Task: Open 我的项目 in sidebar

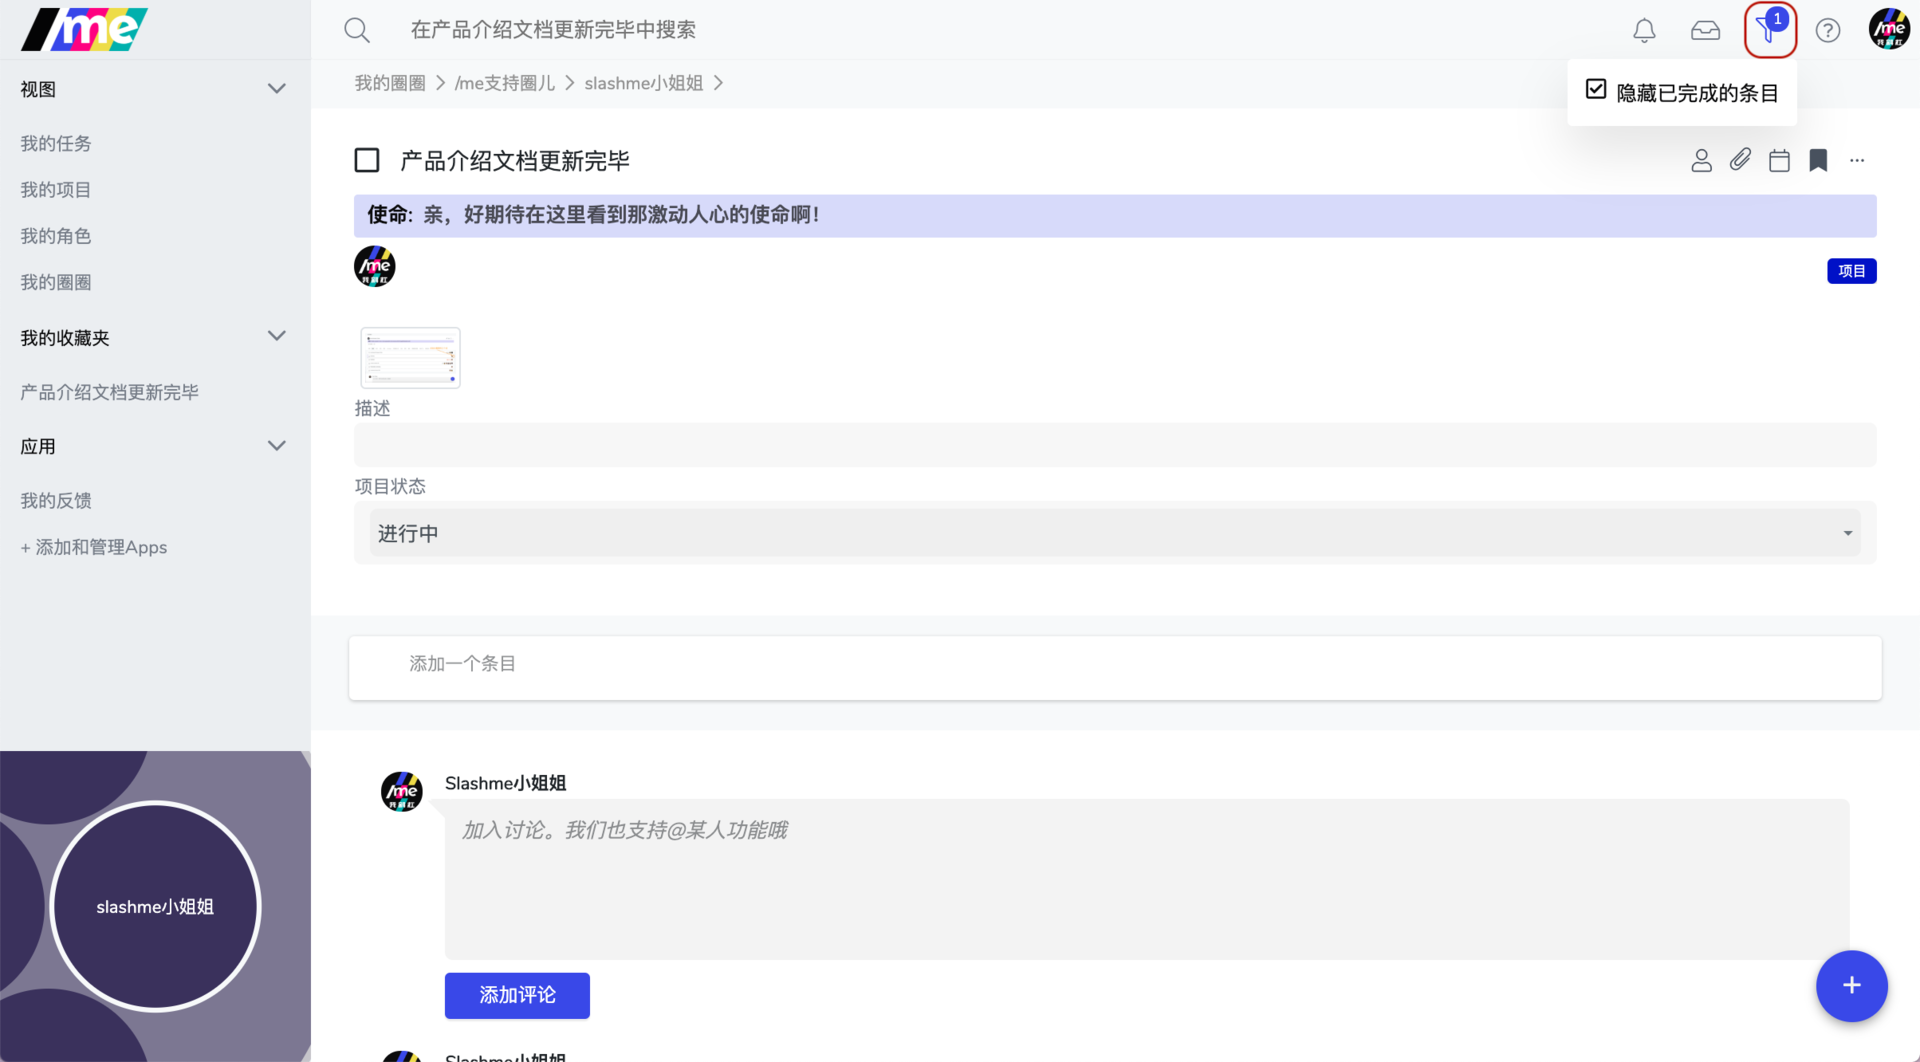Action: 56,189
